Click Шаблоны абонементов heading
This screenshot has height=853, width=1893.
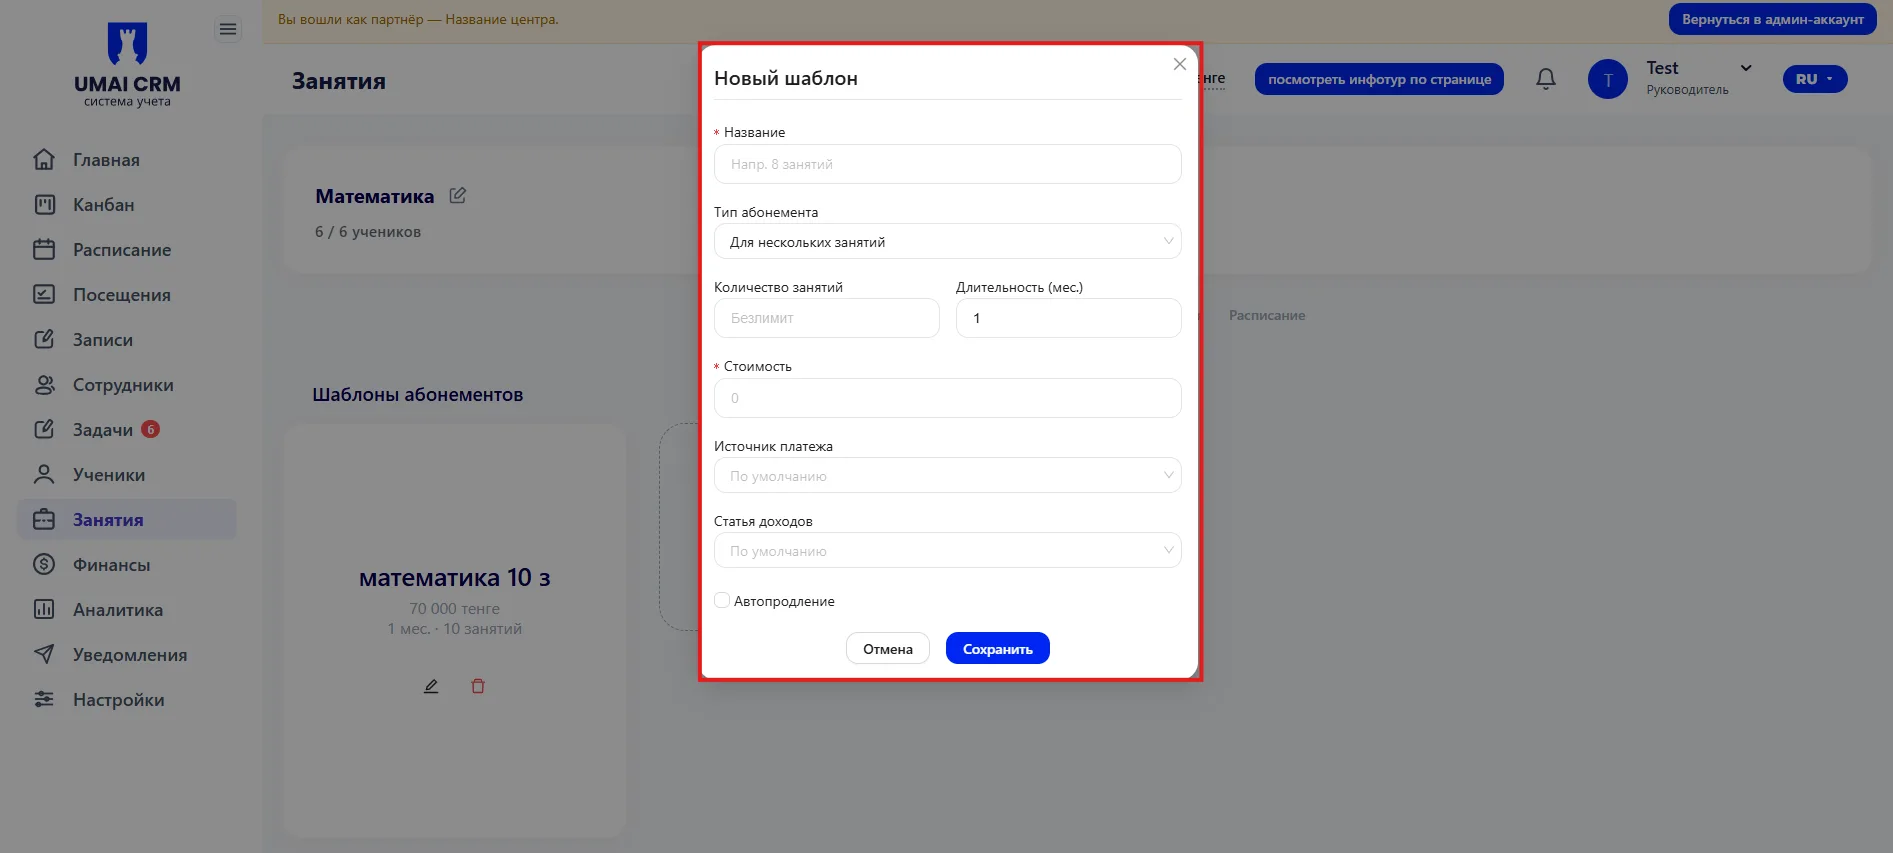(418, 395)
